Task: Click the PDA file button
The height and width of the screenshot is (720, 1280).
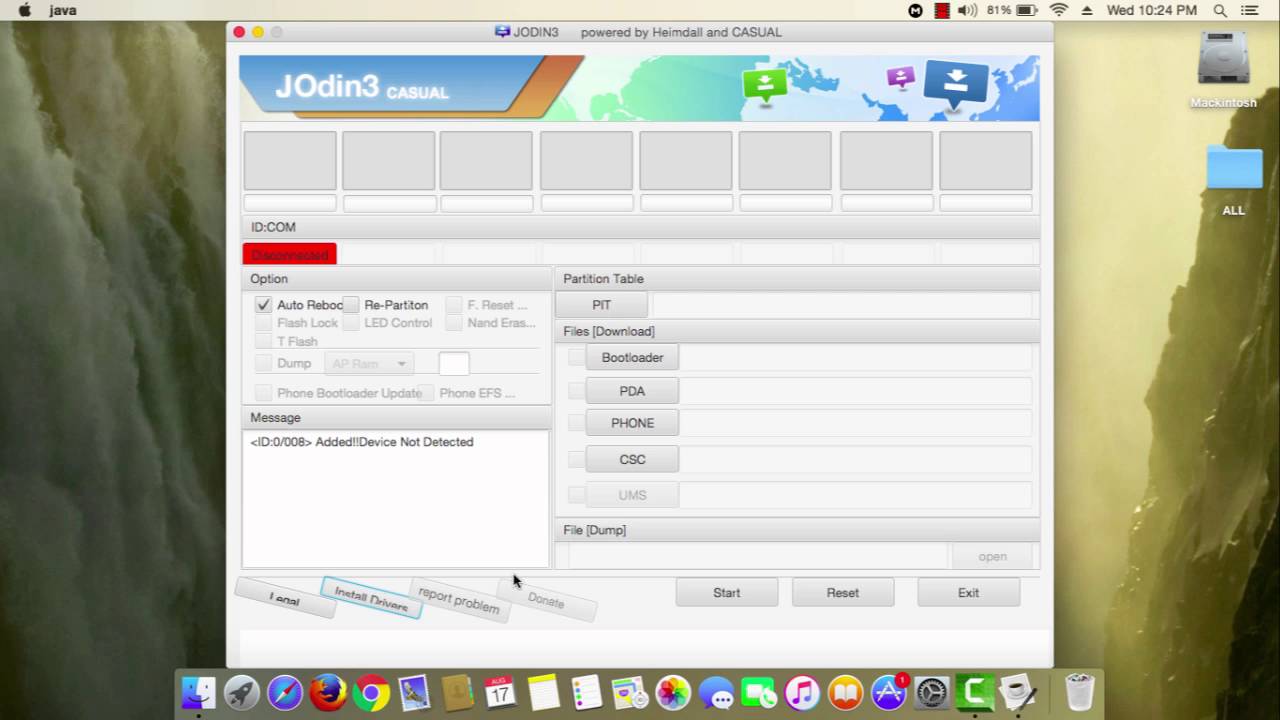Action: click(632, 391)
